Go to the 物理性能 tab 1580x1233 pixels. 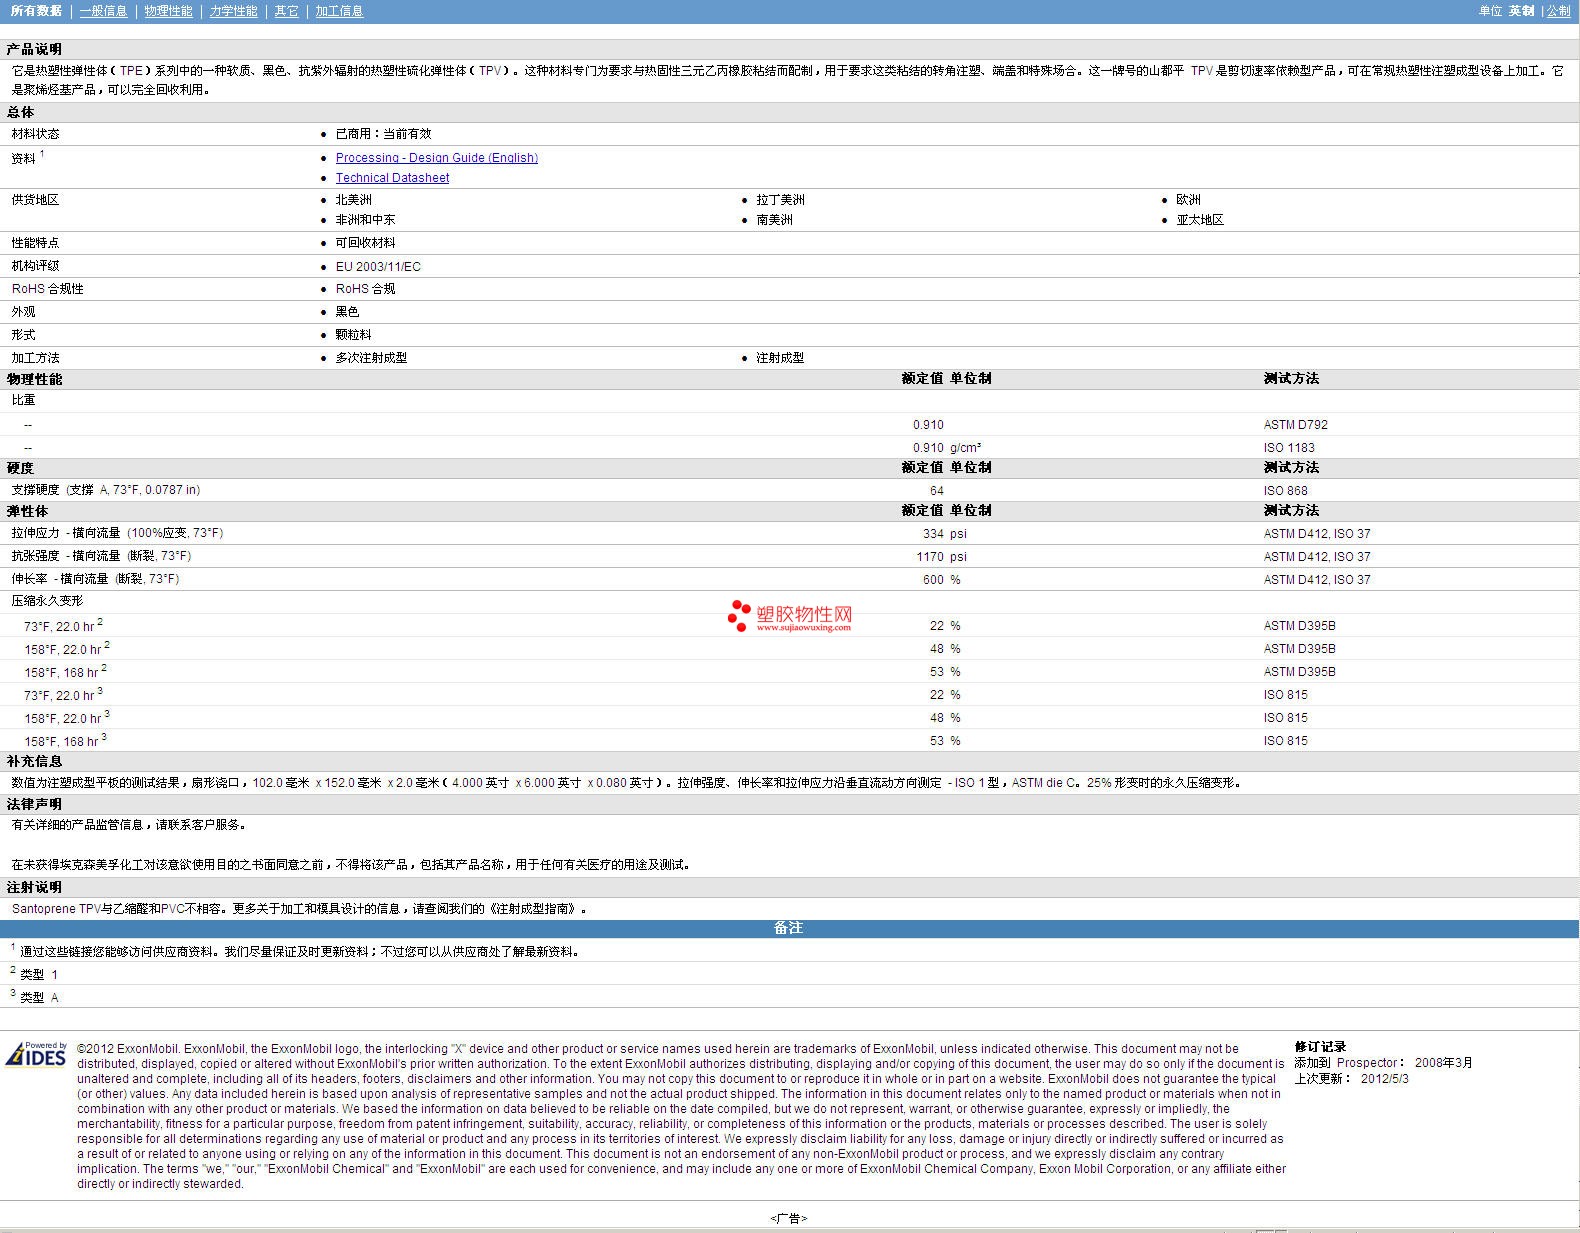(168, 11)
